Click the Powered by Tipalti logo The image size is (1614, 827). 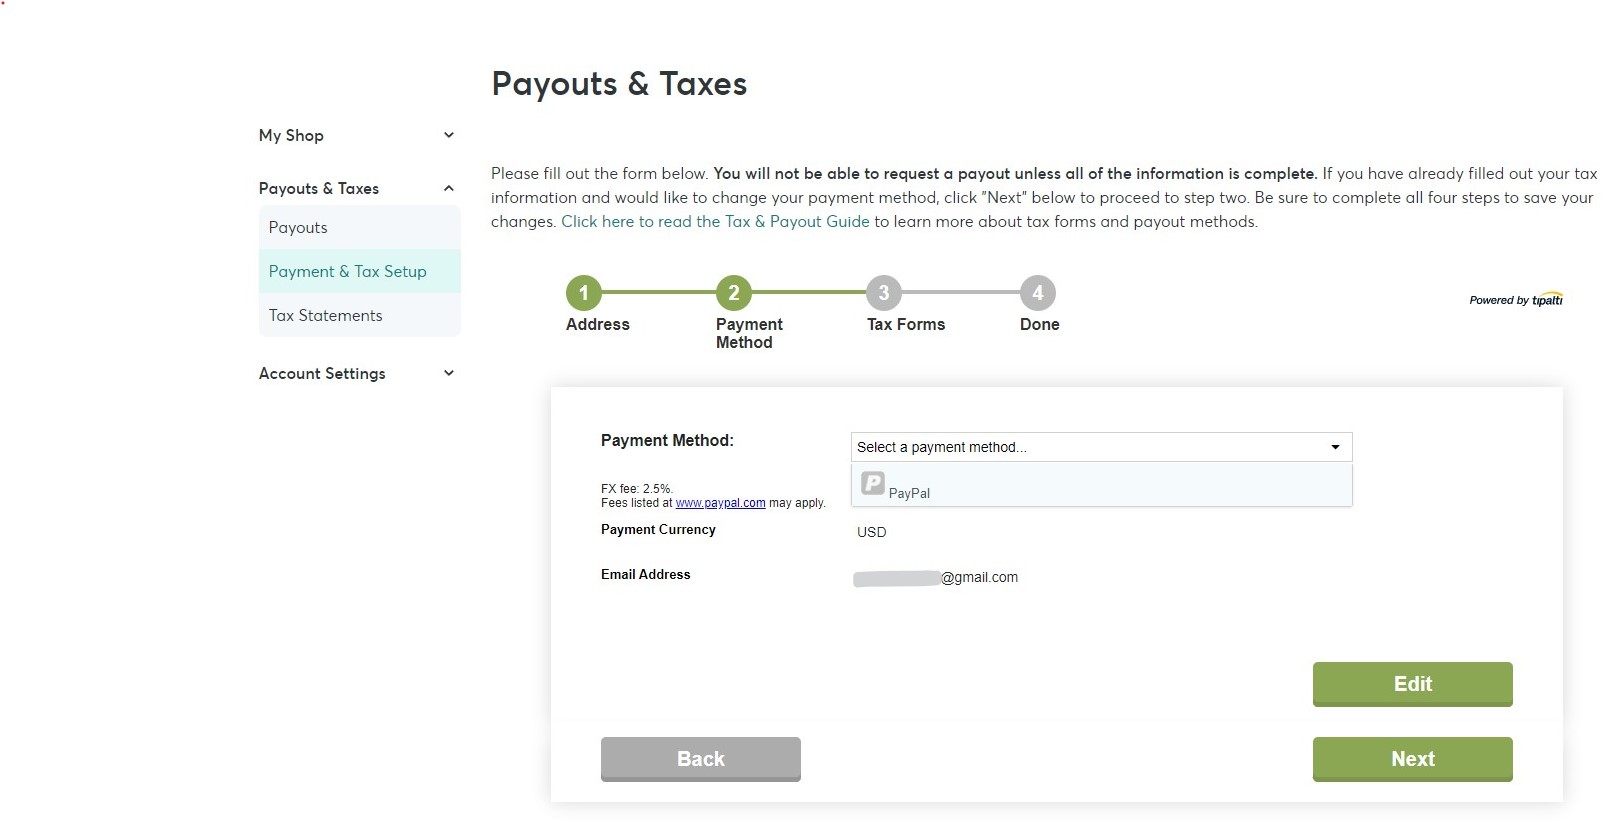click(1516, 300)
